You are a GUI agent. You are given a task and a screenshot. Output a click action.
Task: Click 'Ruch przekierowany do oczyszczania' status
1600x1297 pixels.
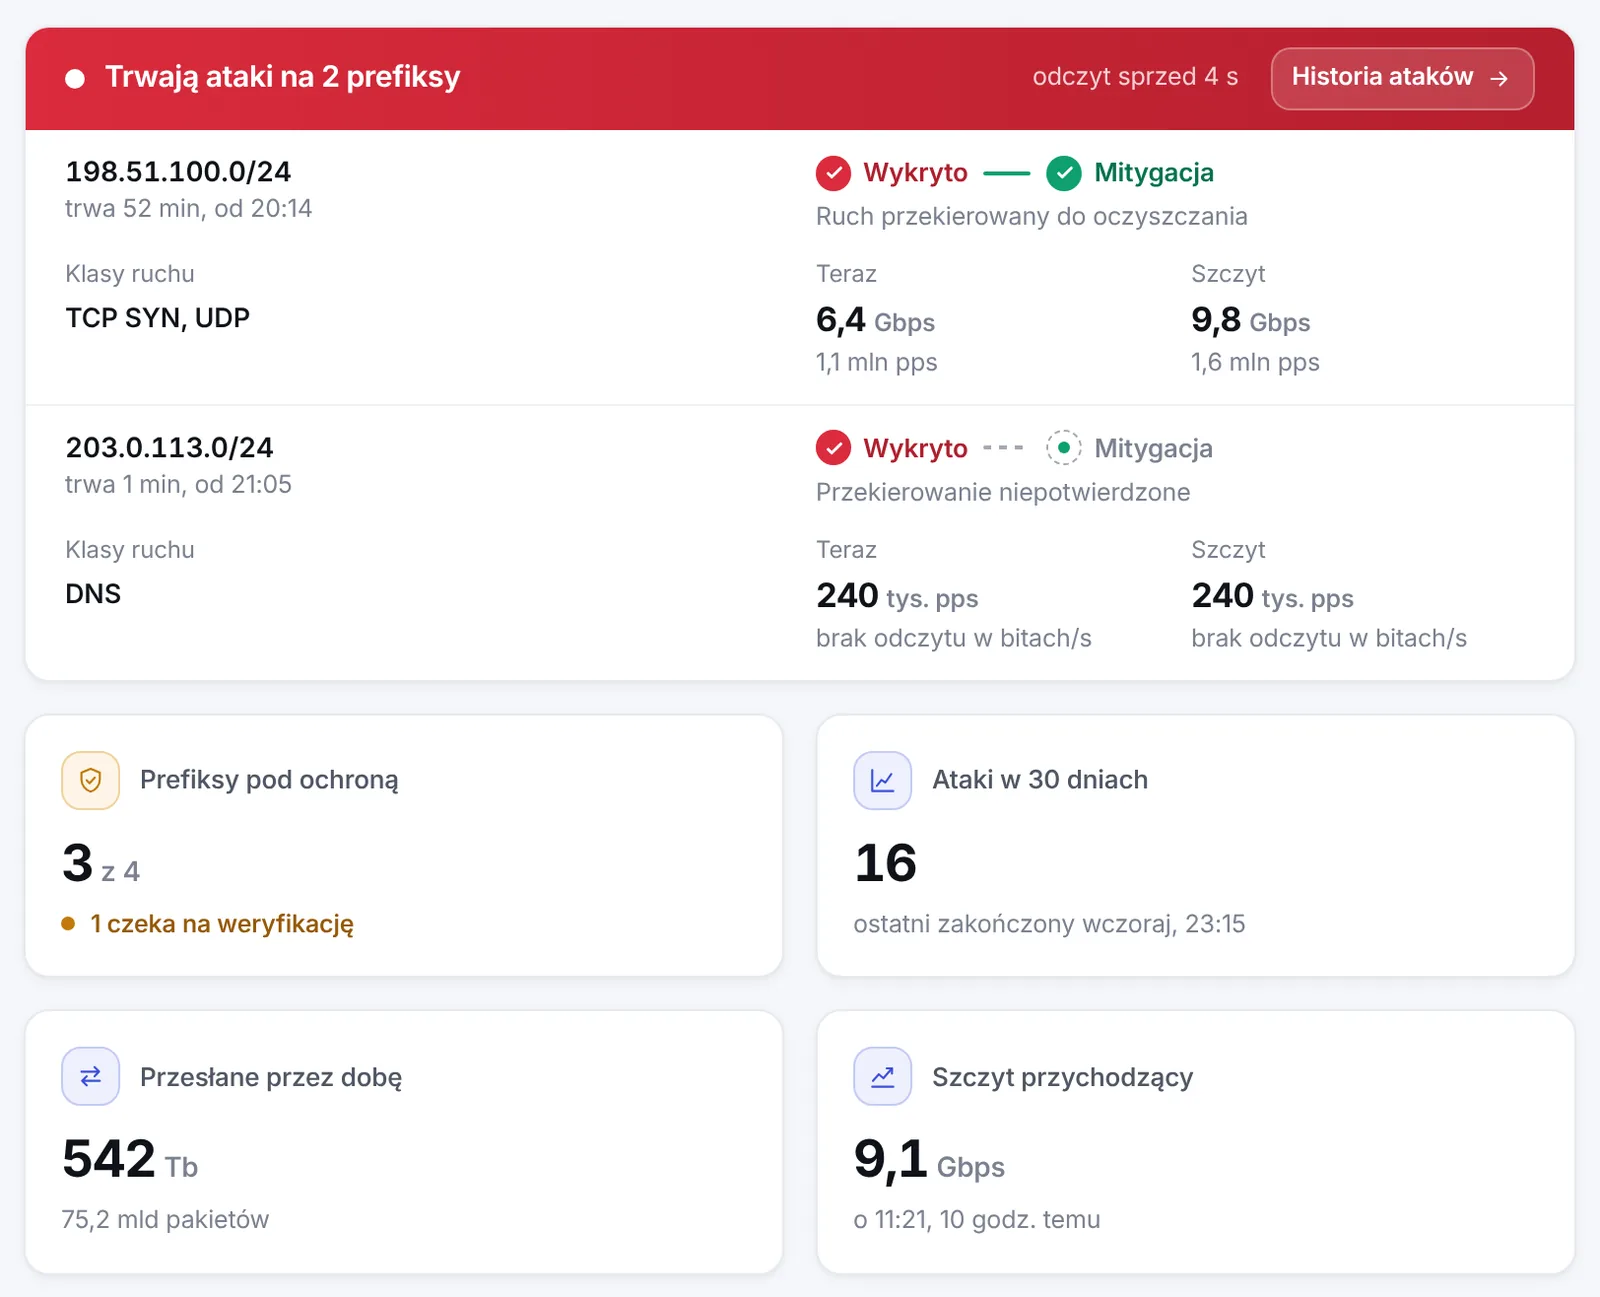pyautogui.click(x=1032, y=216)
